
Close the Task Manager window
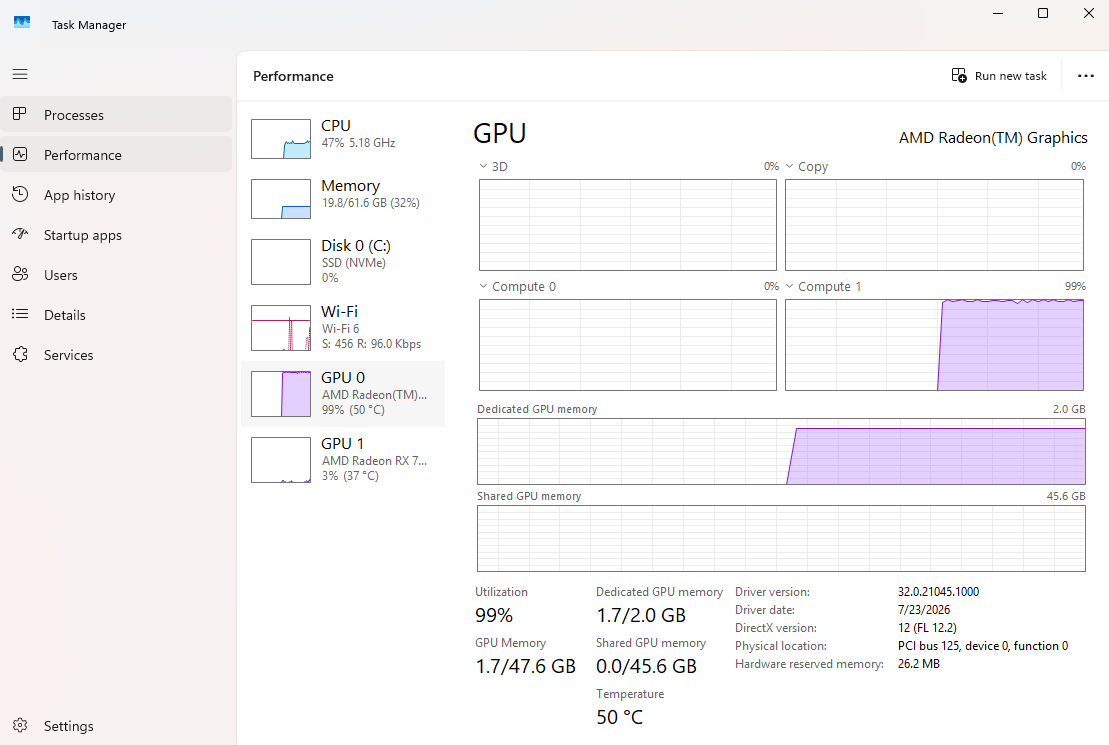pos(1088,13)
